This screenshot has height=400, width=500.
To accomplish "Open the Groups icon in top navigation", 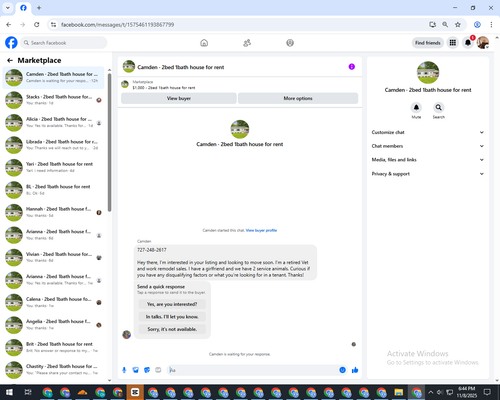I will [x=290, y=43].
